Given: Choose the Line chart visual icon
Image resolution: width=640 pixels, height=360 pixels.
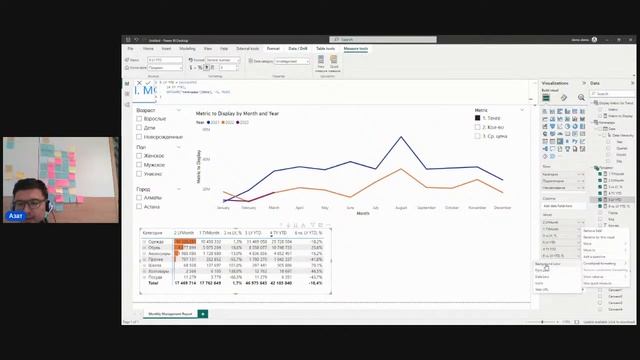Looking at the screenshot, I should tap(545, 119).
